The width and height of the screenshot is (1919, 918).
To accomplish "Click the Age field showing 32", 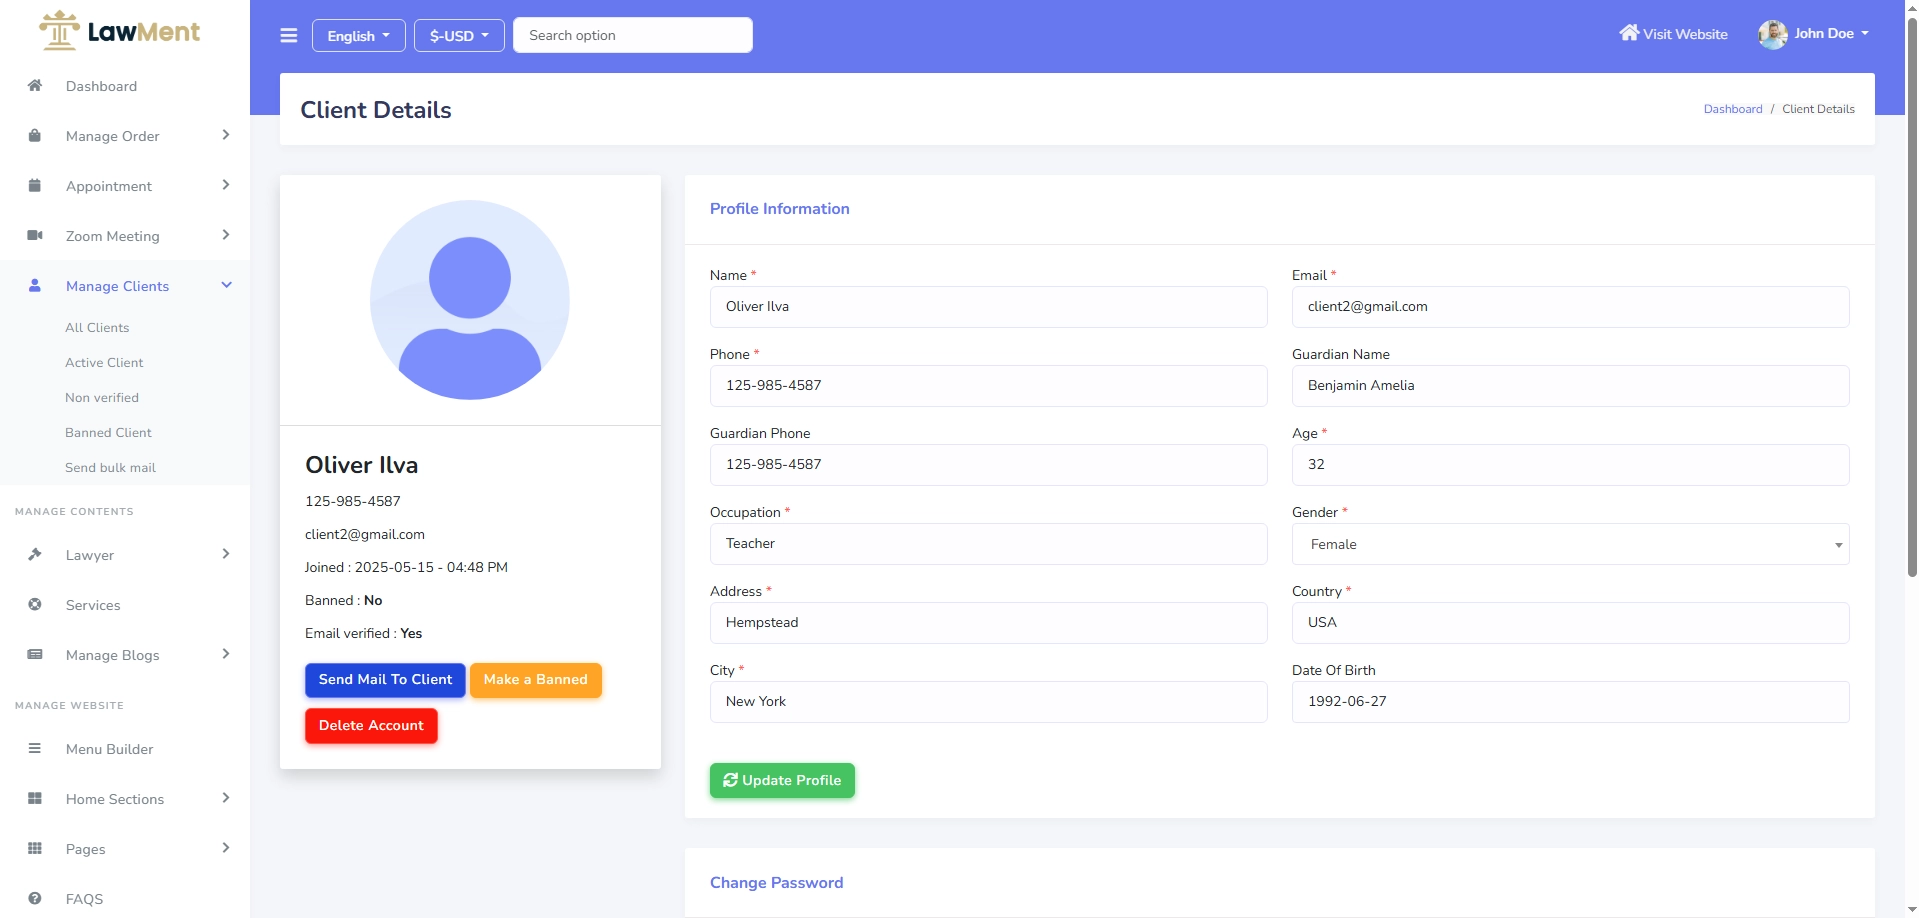I will click(1570, 465).
